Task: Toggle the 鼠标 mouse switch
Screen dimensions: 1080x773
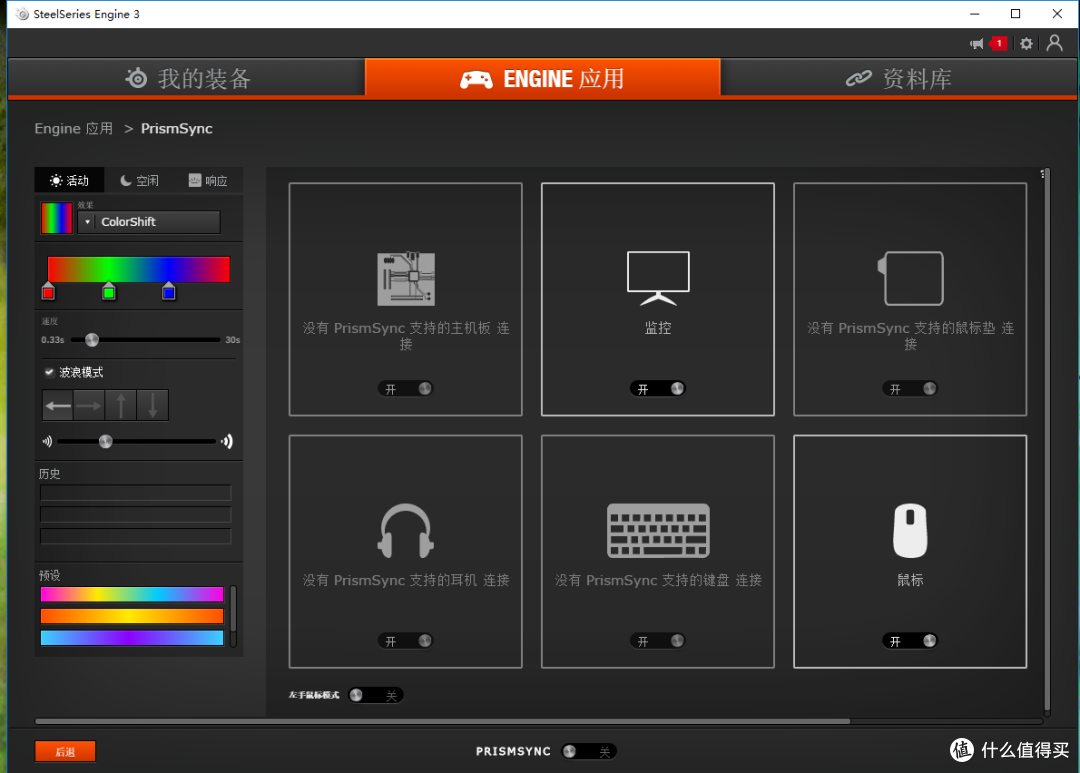Action: click(911, 641)
